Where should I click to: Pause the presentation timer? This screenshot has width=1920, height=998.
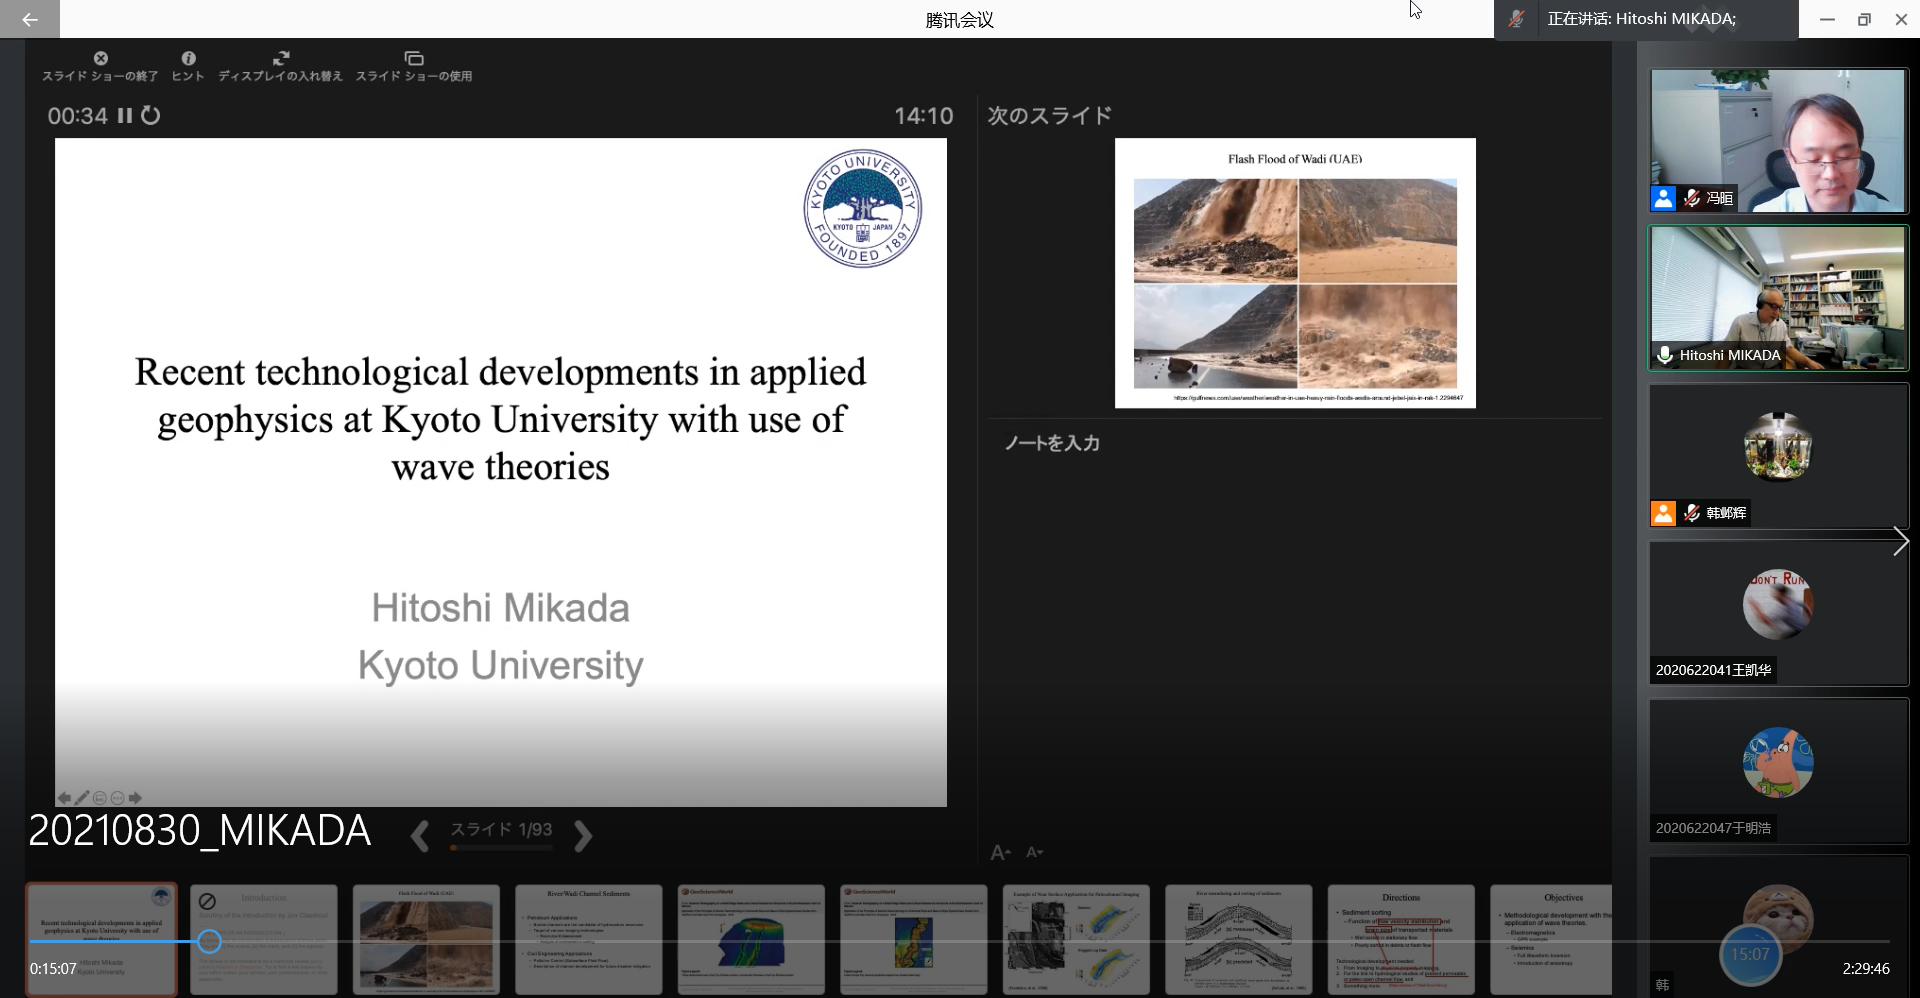pyautogui.click(x=125, y=116)
